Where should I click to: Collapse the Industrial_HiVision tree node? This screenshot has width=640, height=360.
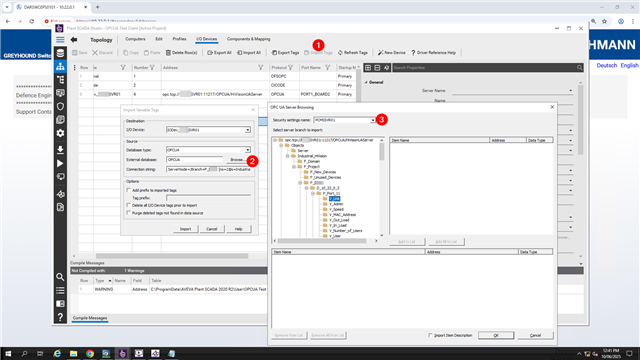coord(287,156)
